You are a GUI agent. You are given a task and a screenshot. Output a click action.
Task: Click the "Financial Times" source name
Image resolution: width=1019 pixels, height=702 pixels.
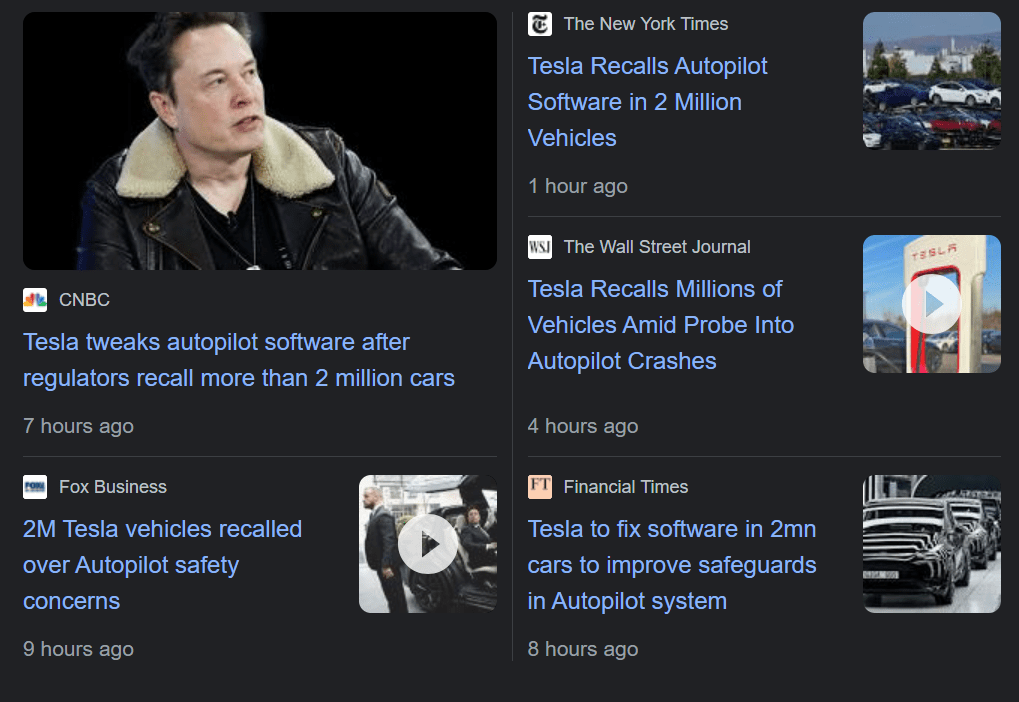pyautogui.click(x=625, y=487)
